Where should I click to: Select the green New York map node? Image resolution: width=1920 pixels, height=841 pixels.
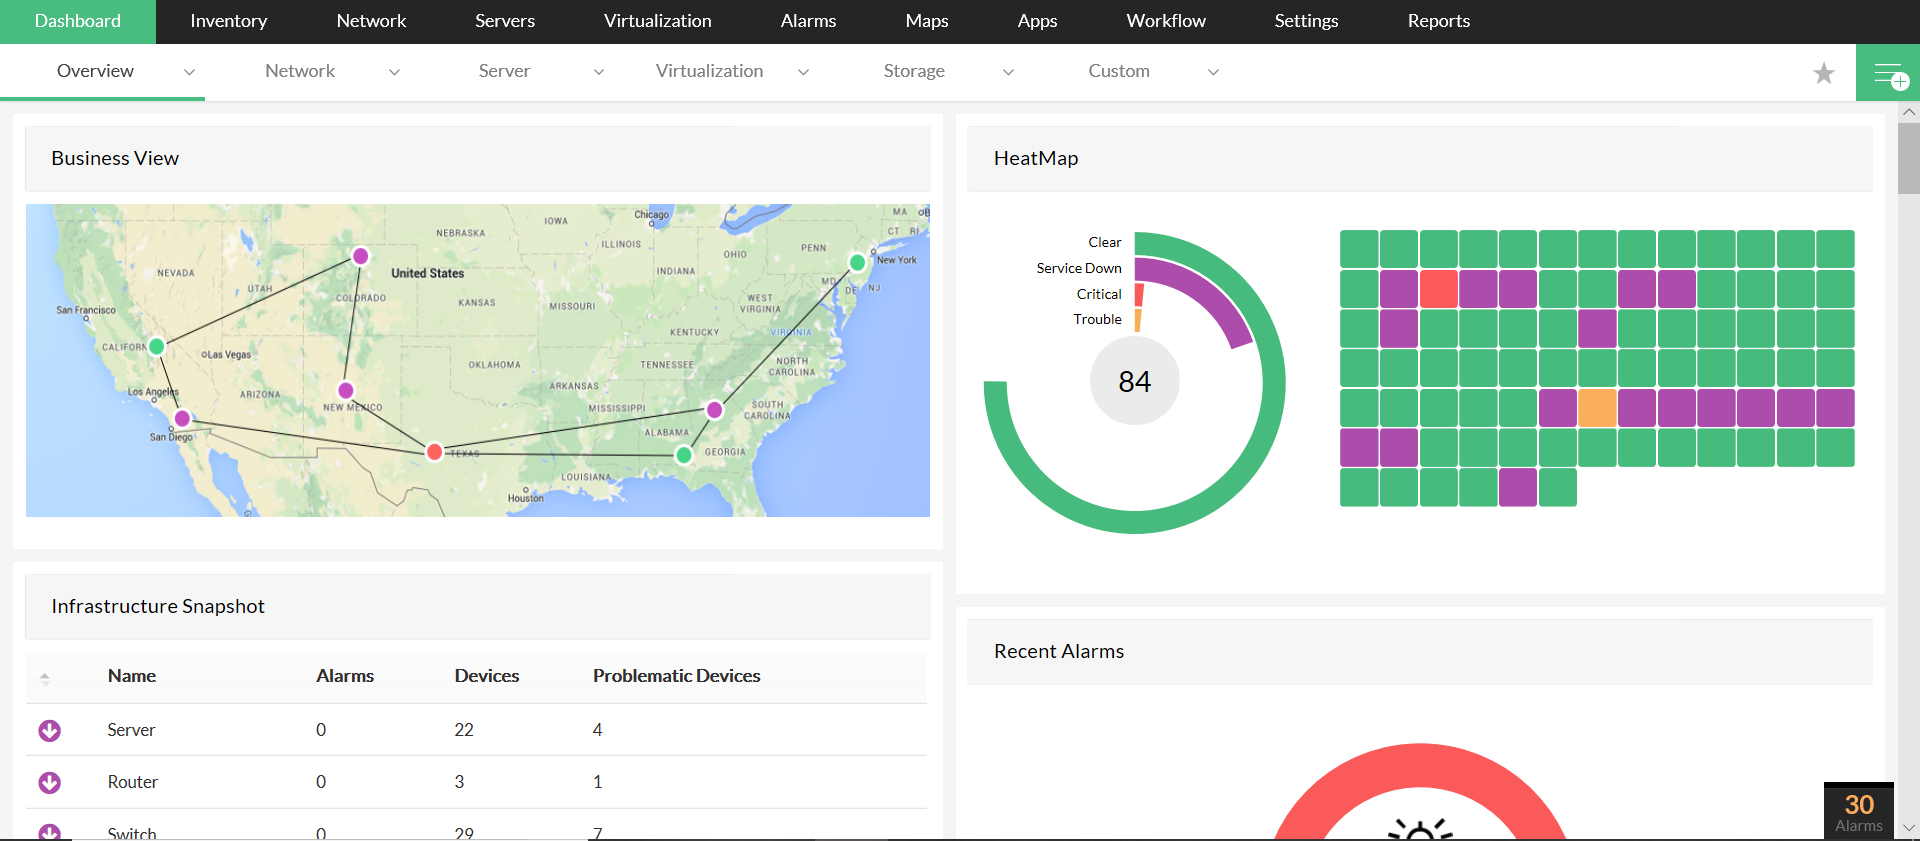click(x=857, y=262)
